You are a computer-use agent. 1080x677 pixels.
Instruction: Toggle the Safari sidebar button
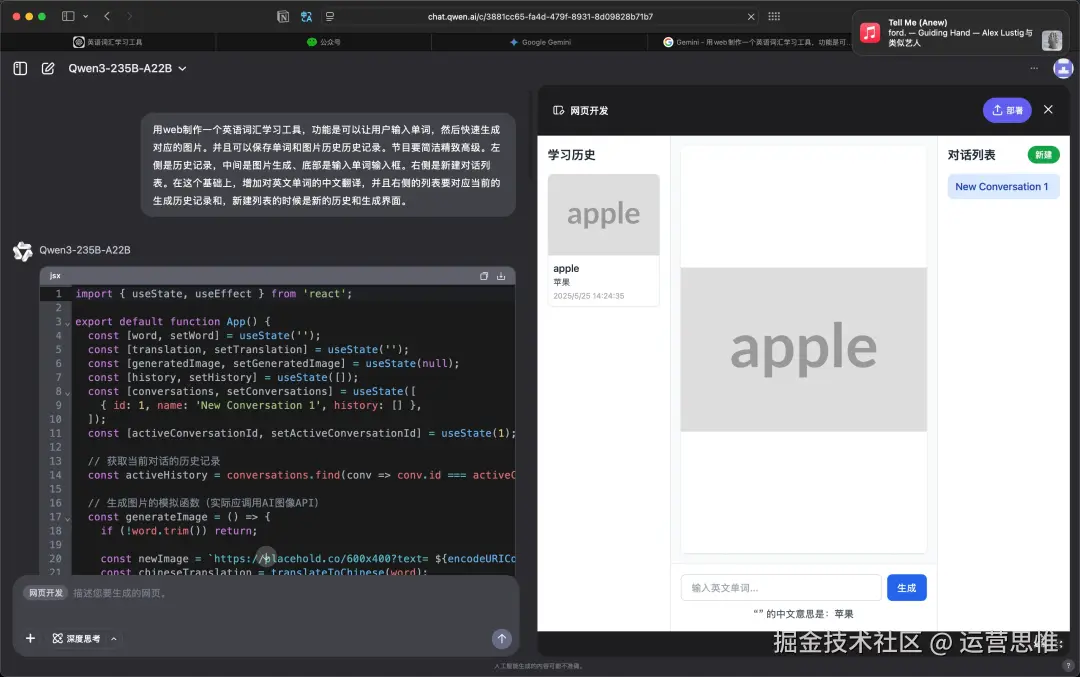tap(68, 16)
